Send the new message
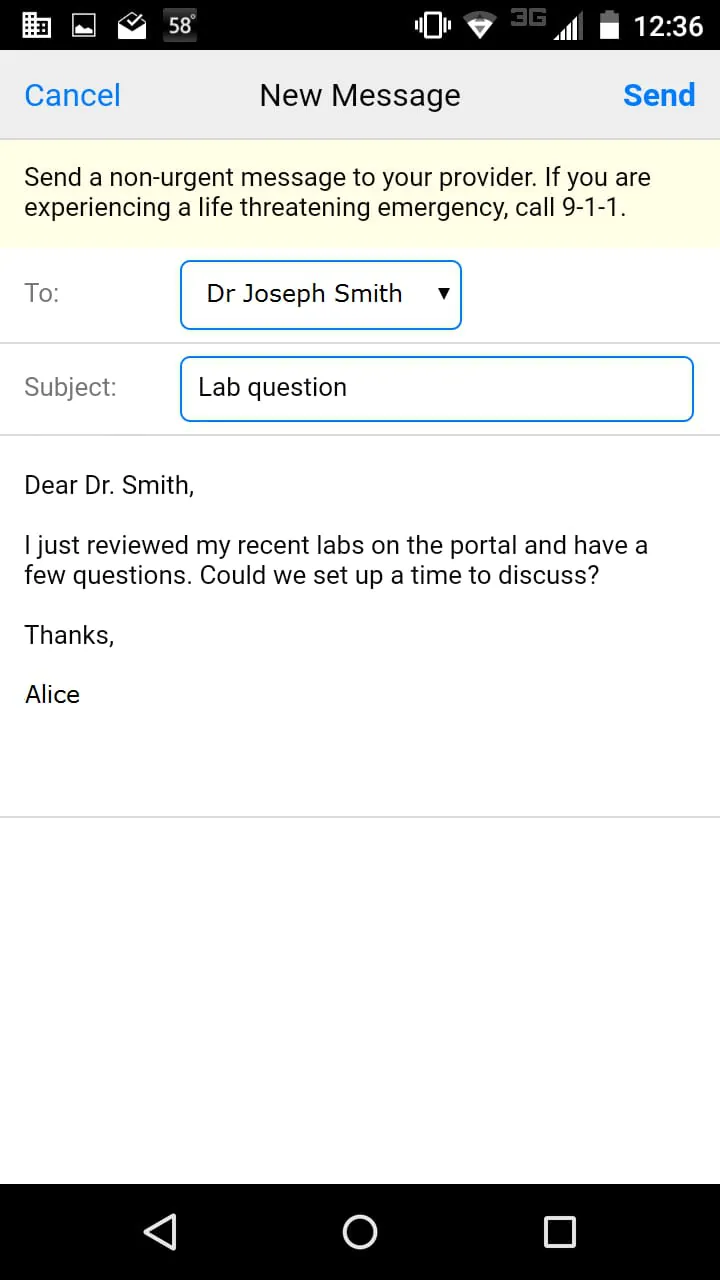Image resolution: width=720 pixels, height=1280 pixels. click(x=658, y=95)
